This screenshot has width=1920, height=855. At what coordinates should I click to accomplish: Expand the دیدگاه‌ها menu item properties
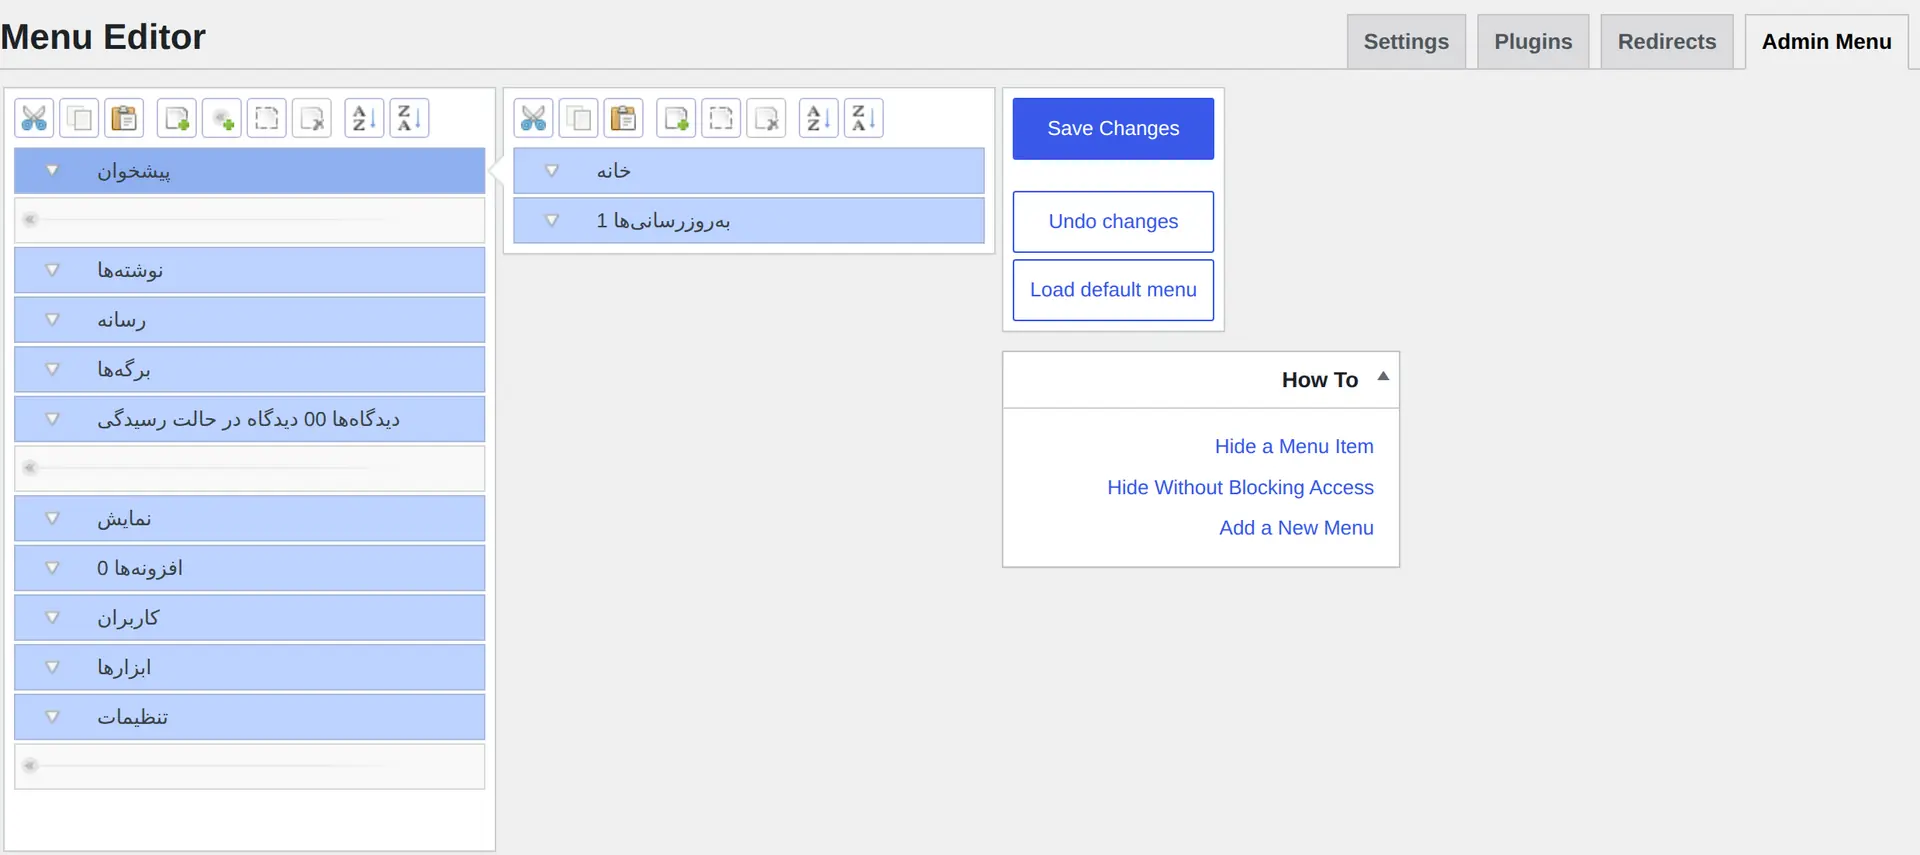pos(52,419)
